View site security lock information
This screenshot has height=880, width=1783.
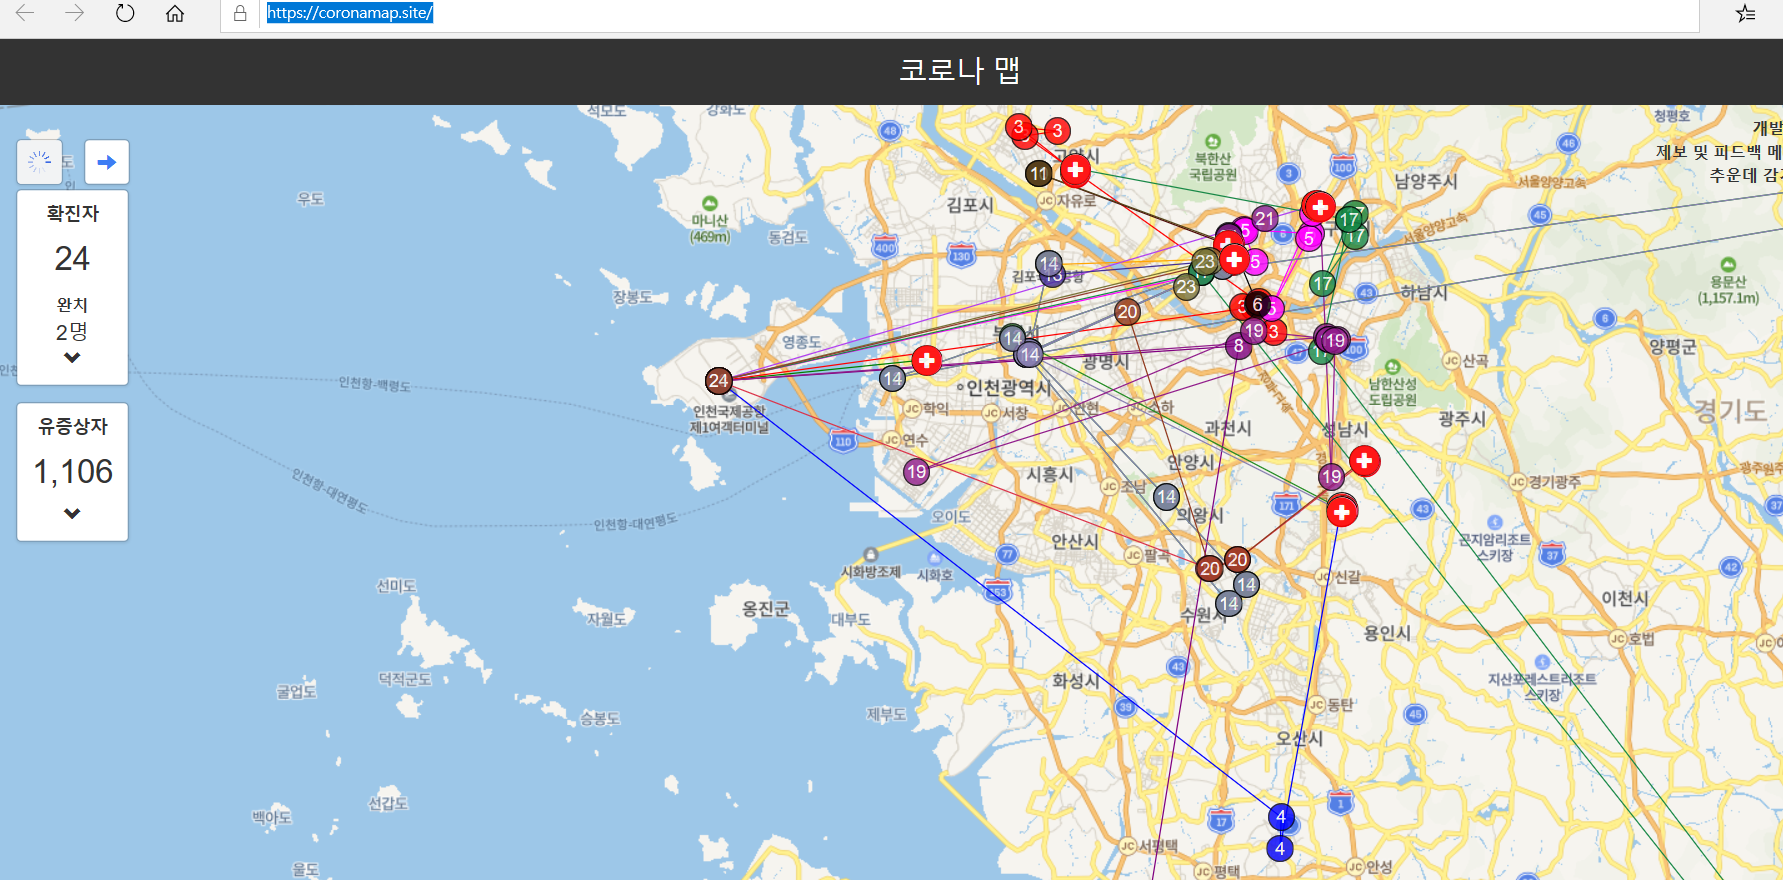pyautogui.click(x=240, y=13)
